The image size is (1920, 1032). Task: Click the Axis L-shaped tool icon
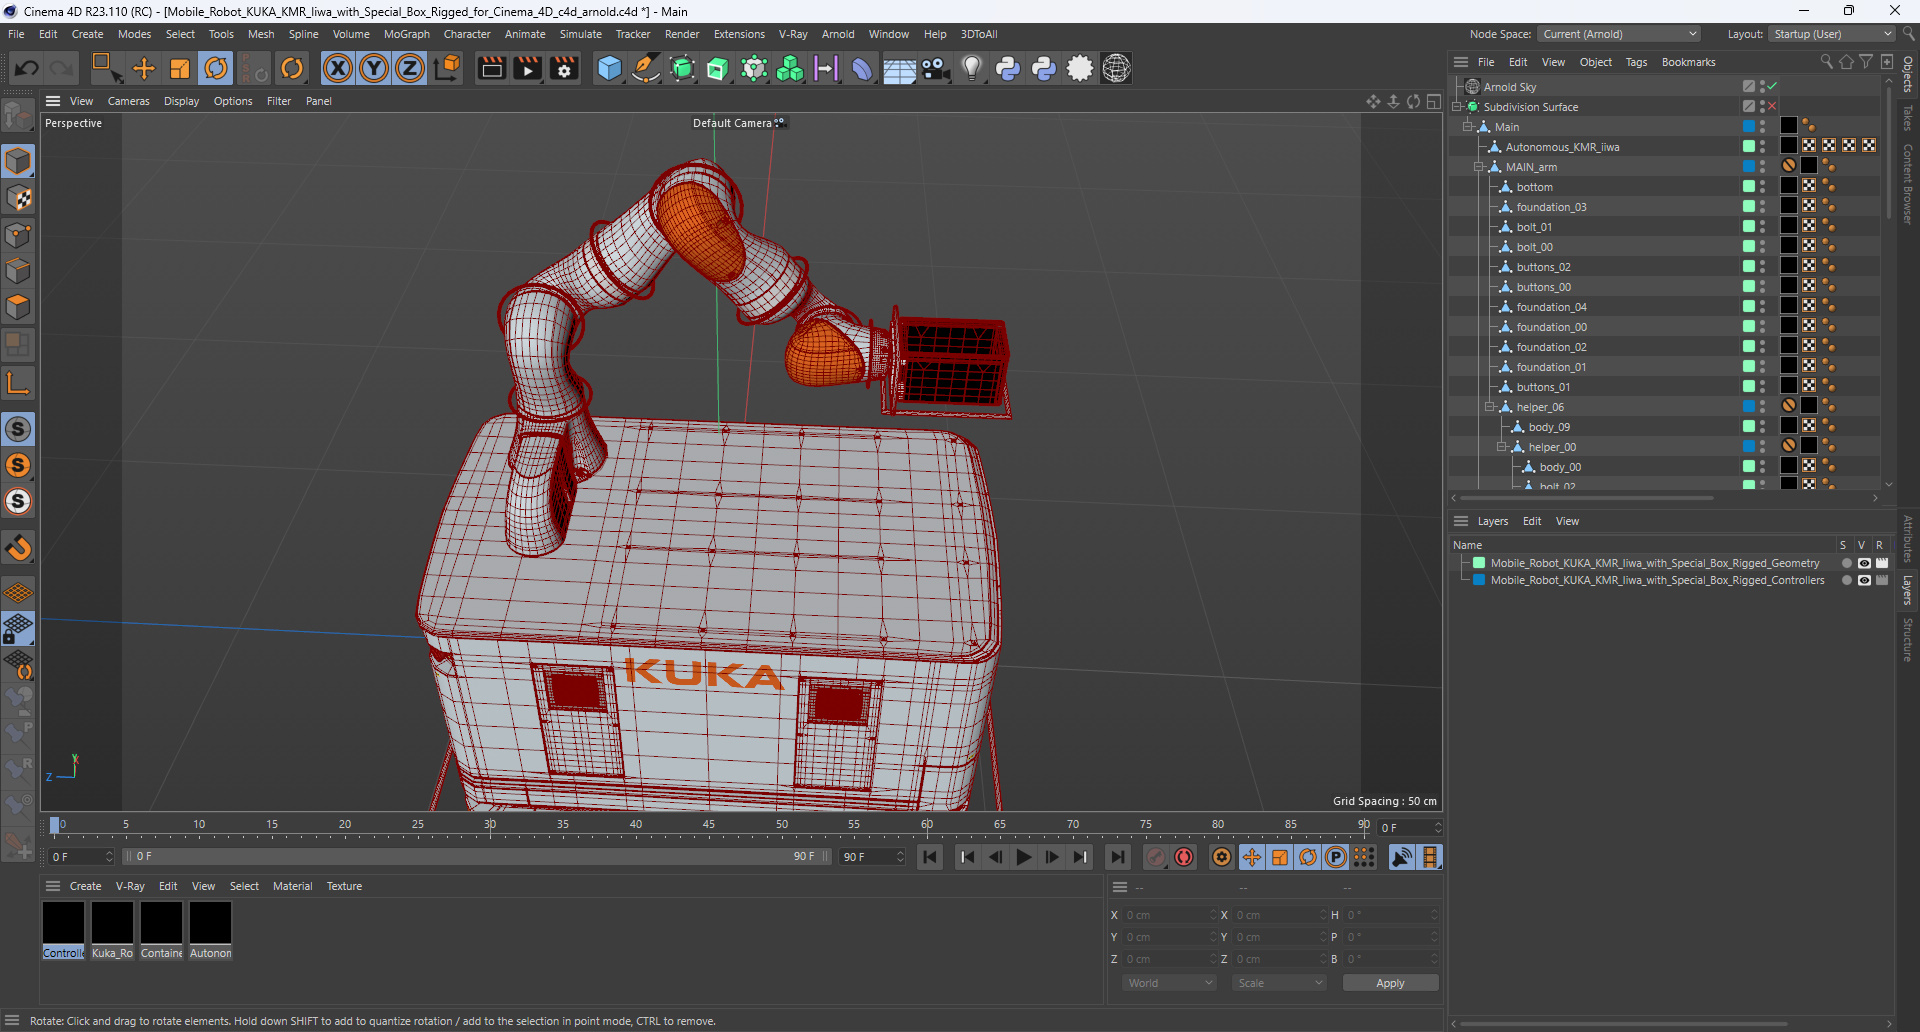click(18, 383)
